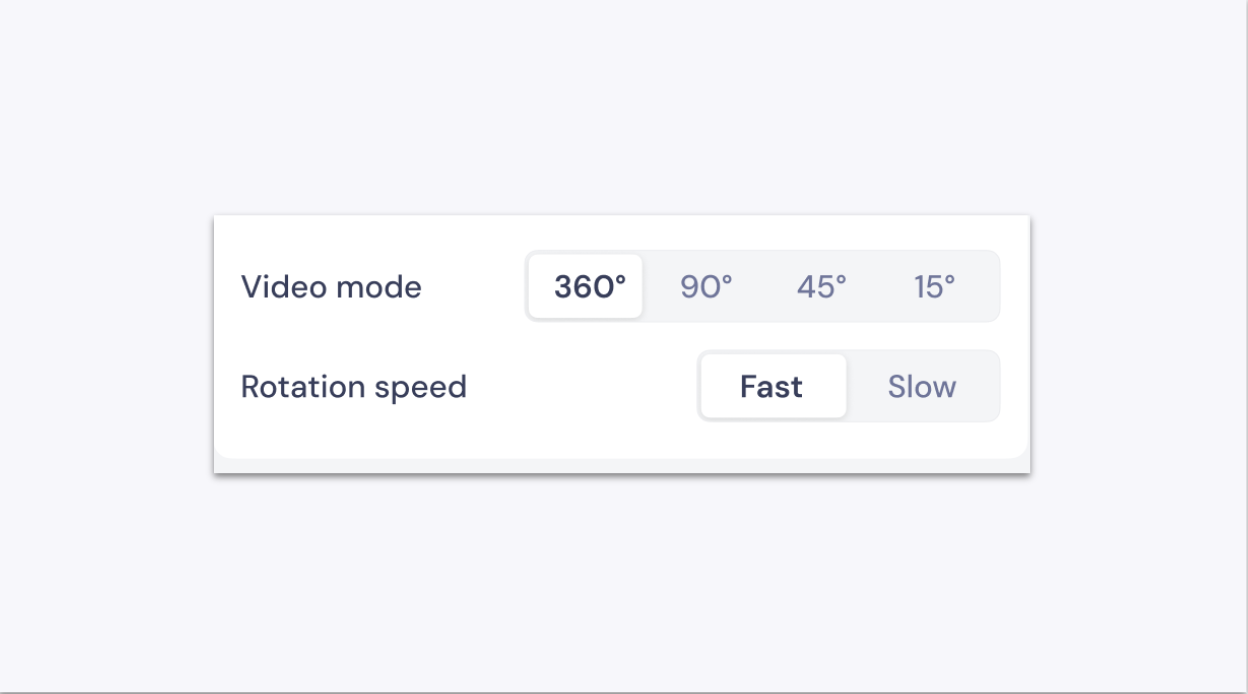Switch rotation speed to Slow
This screenshot has width=1248, height=694.
point(922,386)
